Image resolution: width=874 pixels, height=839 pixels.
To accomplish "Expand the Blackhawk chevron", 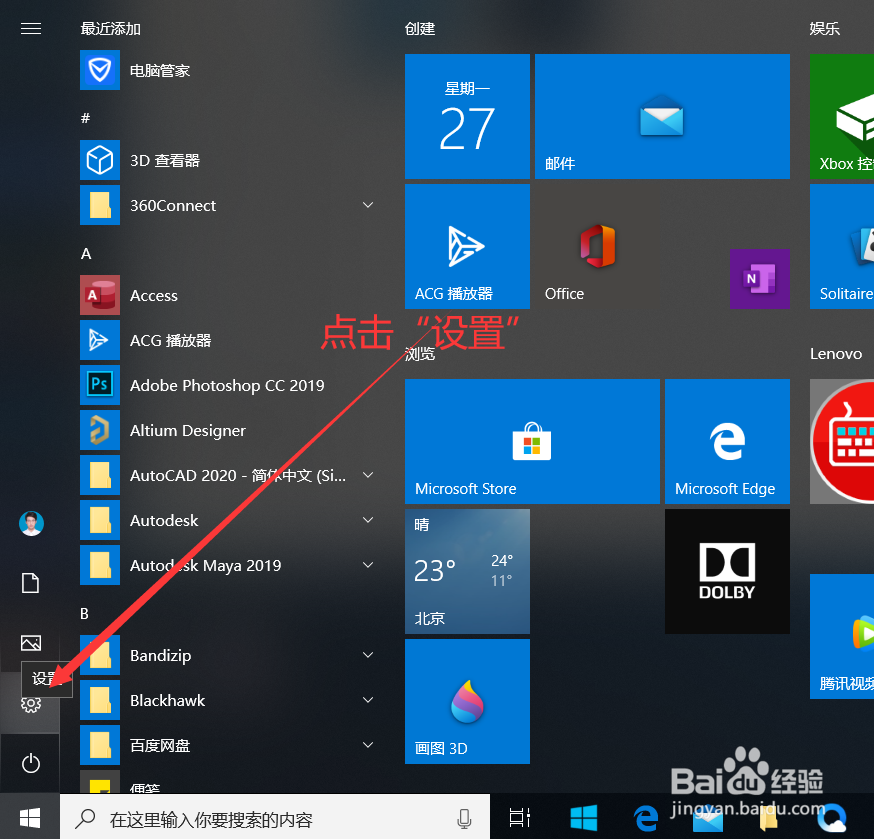I will tap(368, 700).
